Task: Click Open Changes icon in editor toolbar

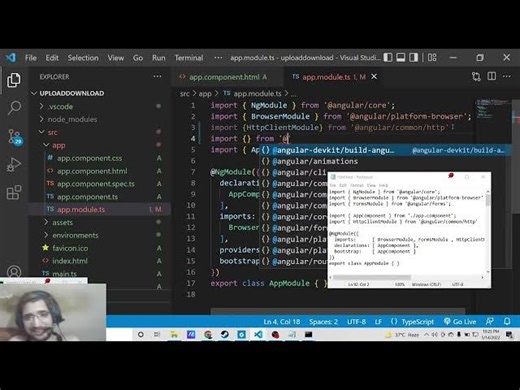Action: (x=476, y=77)
